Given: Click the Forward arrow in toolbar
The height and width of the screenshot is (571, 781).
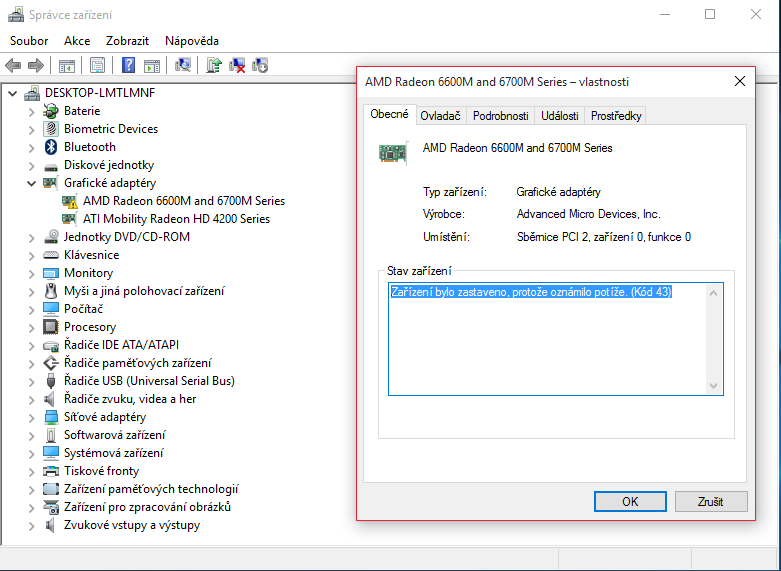Looking at the screenshot, I should pos(36,65).
